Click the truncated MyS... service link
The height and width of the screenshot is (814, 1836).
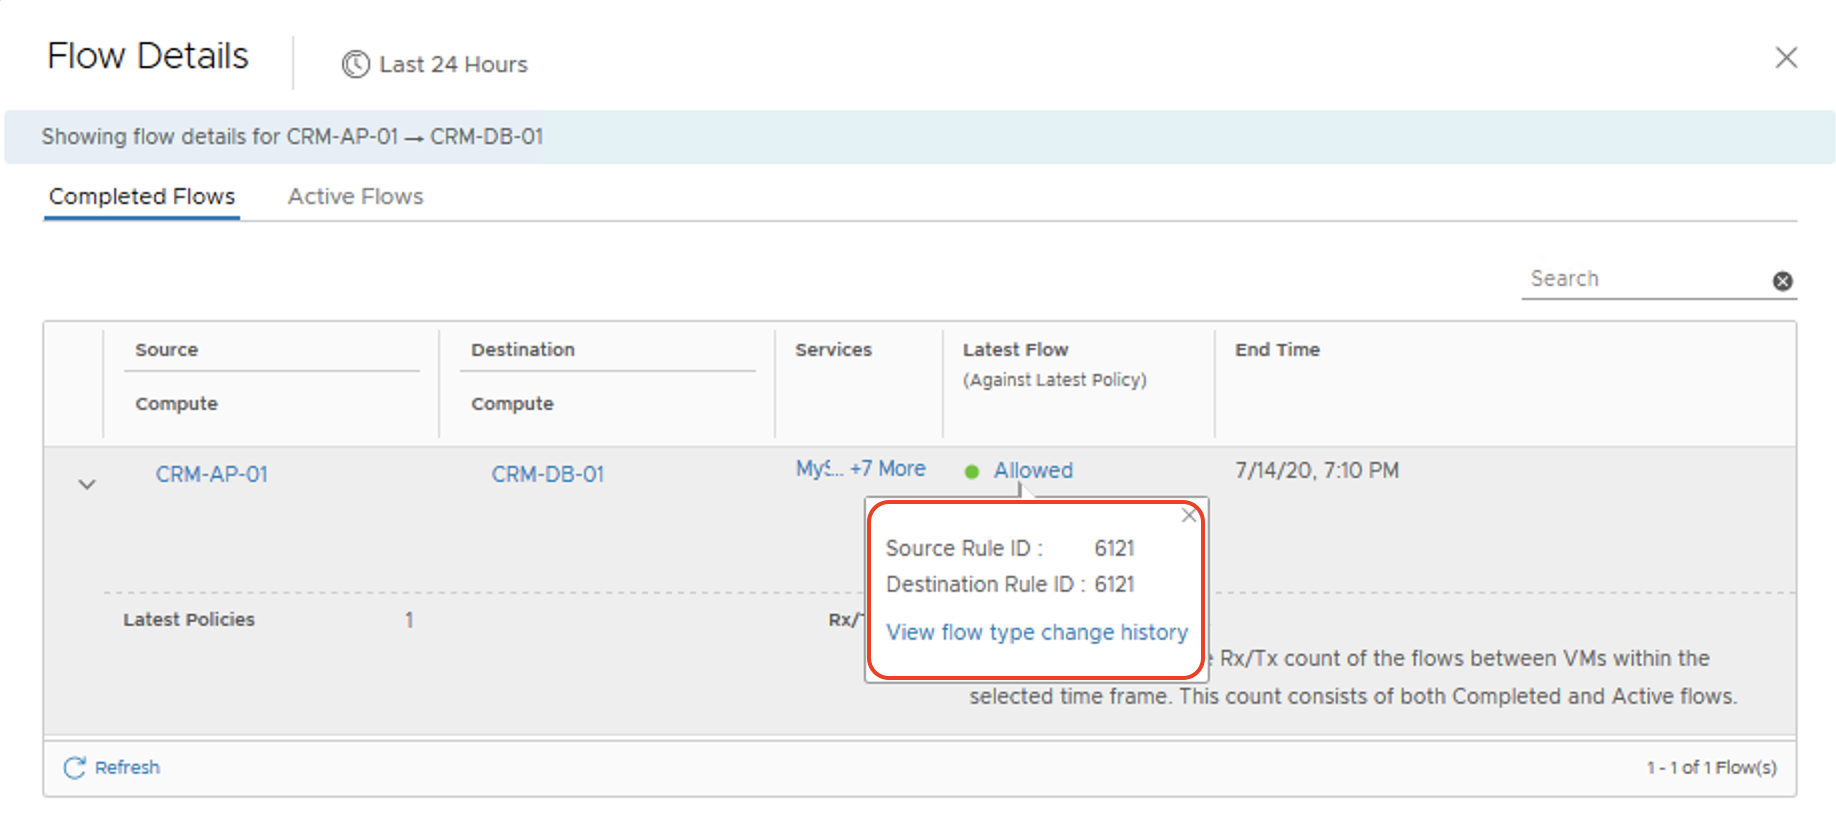pyautogui.click(x=819, y=469)
